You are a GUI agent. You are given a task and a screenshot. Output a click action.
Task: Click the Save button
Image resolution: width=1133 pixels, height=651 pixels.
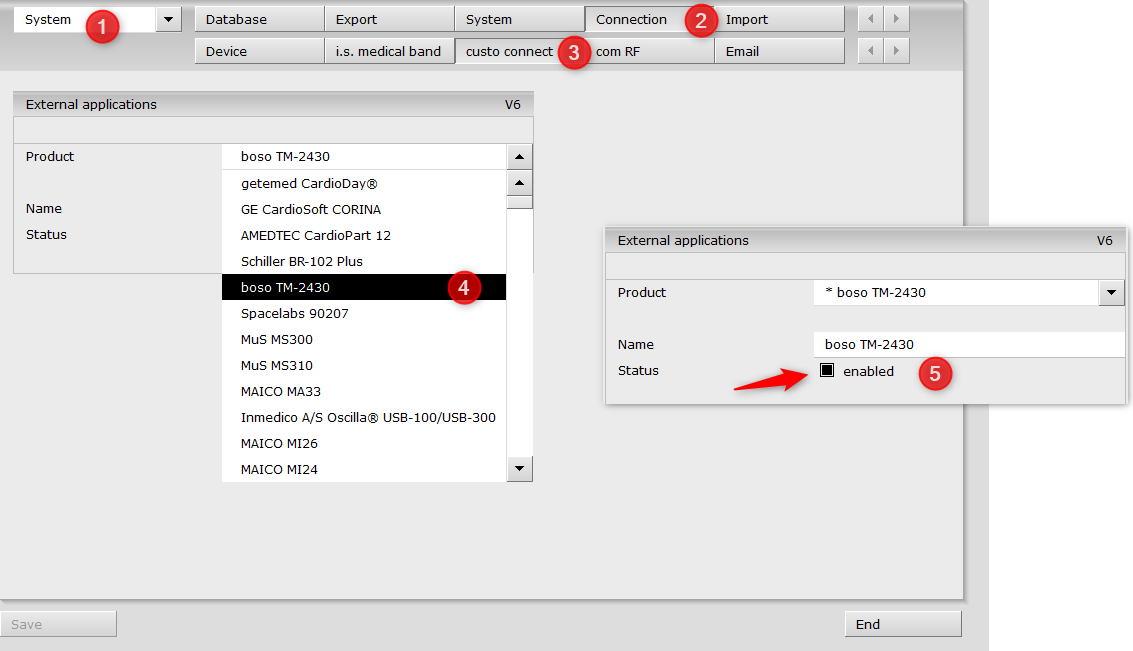(59, 624)
